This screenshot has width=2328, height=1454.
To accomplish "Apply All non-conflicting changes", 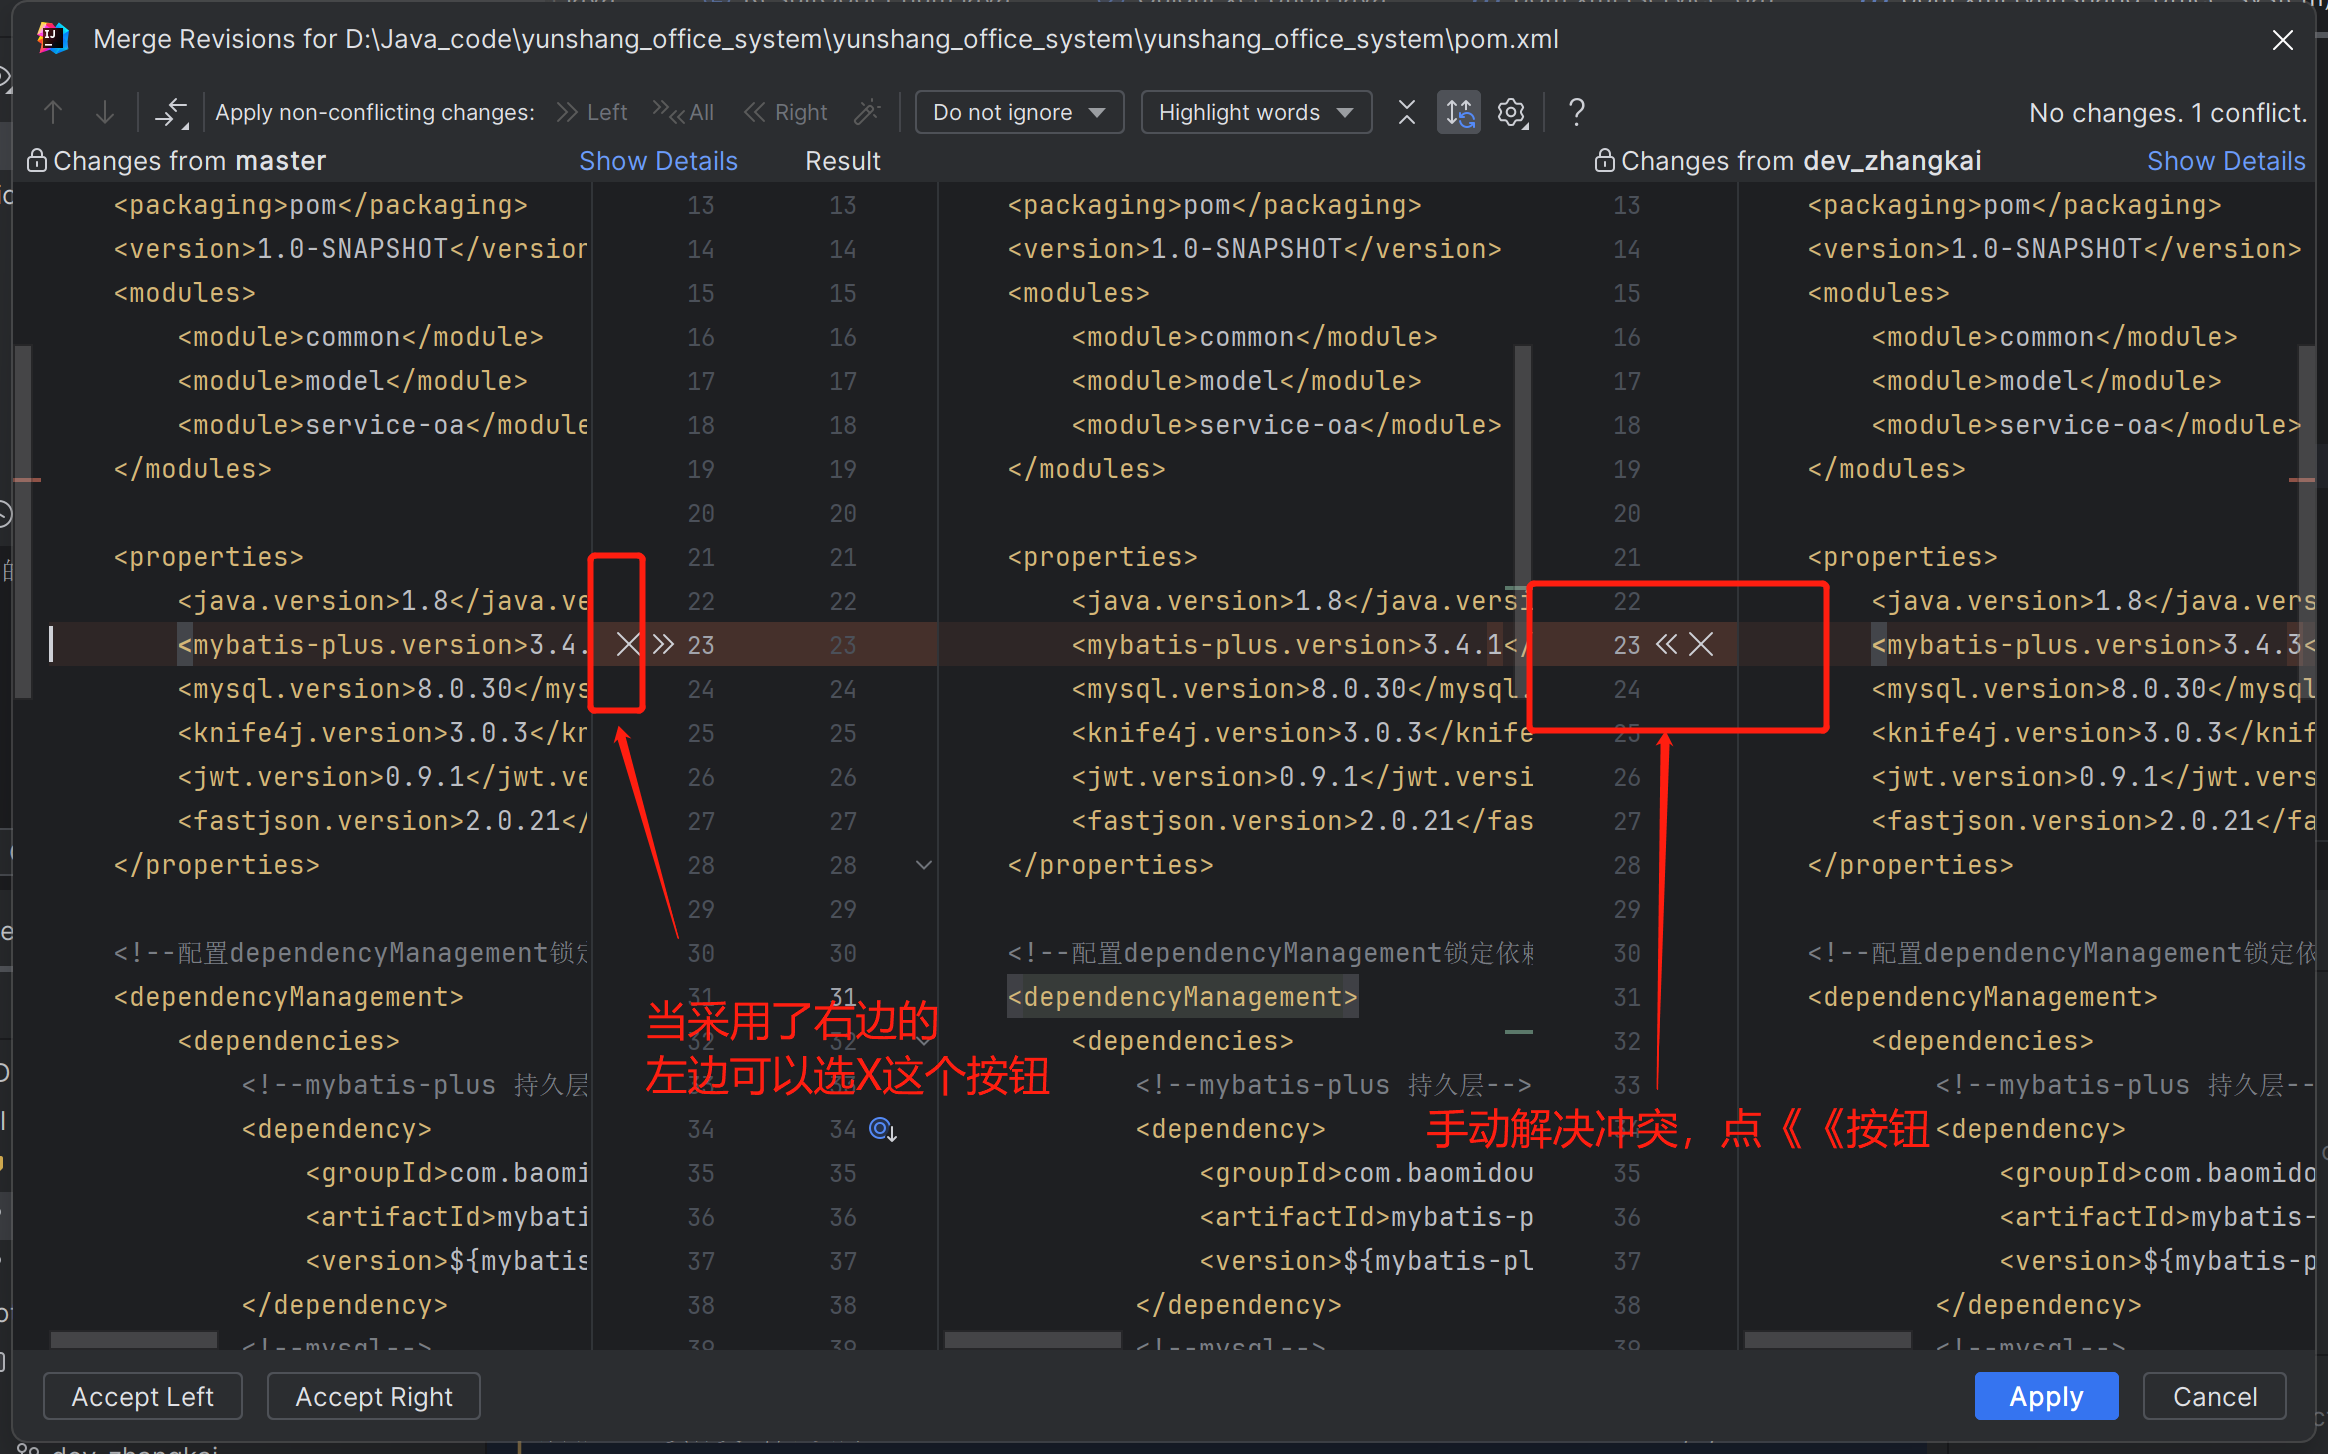I will tap(684, 112).
